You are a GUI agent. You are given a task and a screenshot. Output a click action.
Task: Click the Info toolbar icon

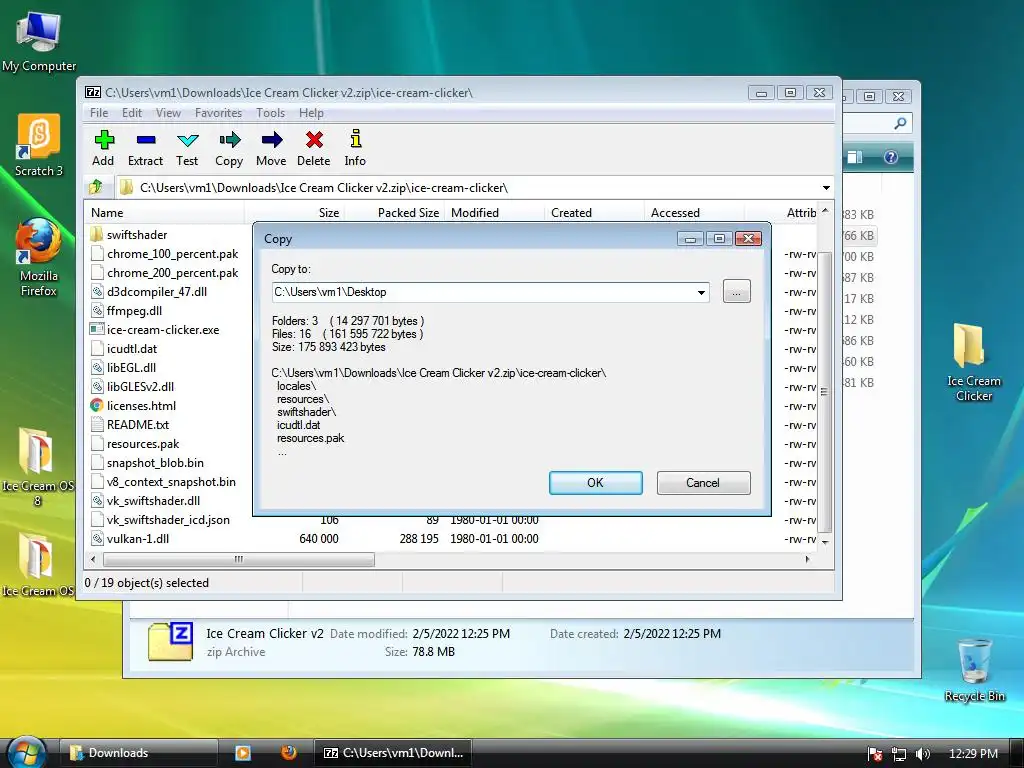coord(355,148)
